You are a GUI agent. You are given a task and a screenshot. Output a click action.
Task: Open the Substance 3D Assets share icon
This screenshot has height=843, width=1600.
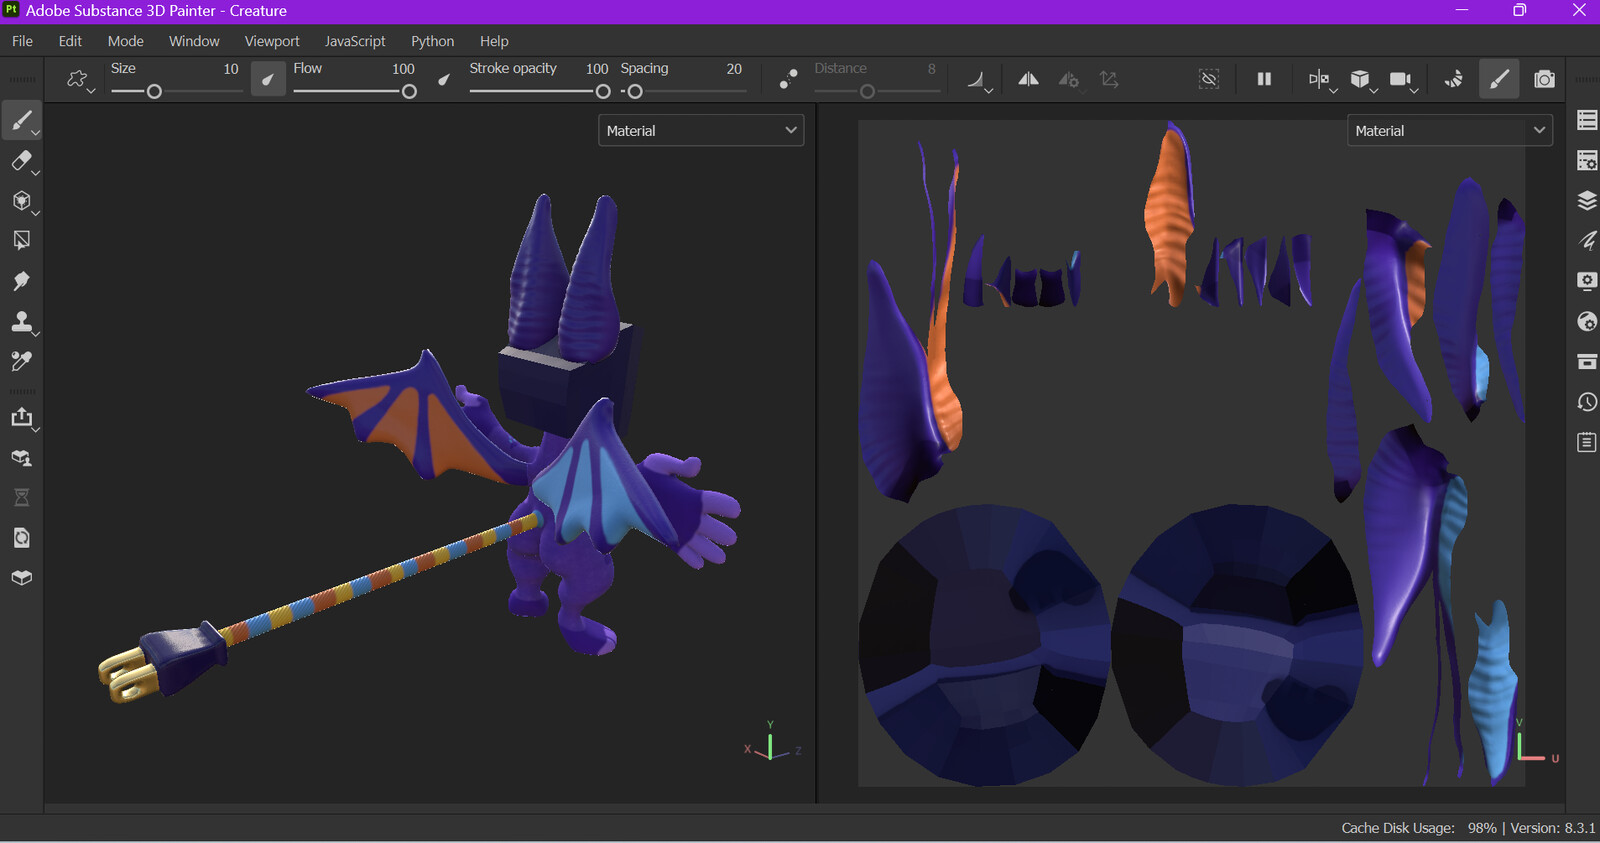tap(21, 458)
